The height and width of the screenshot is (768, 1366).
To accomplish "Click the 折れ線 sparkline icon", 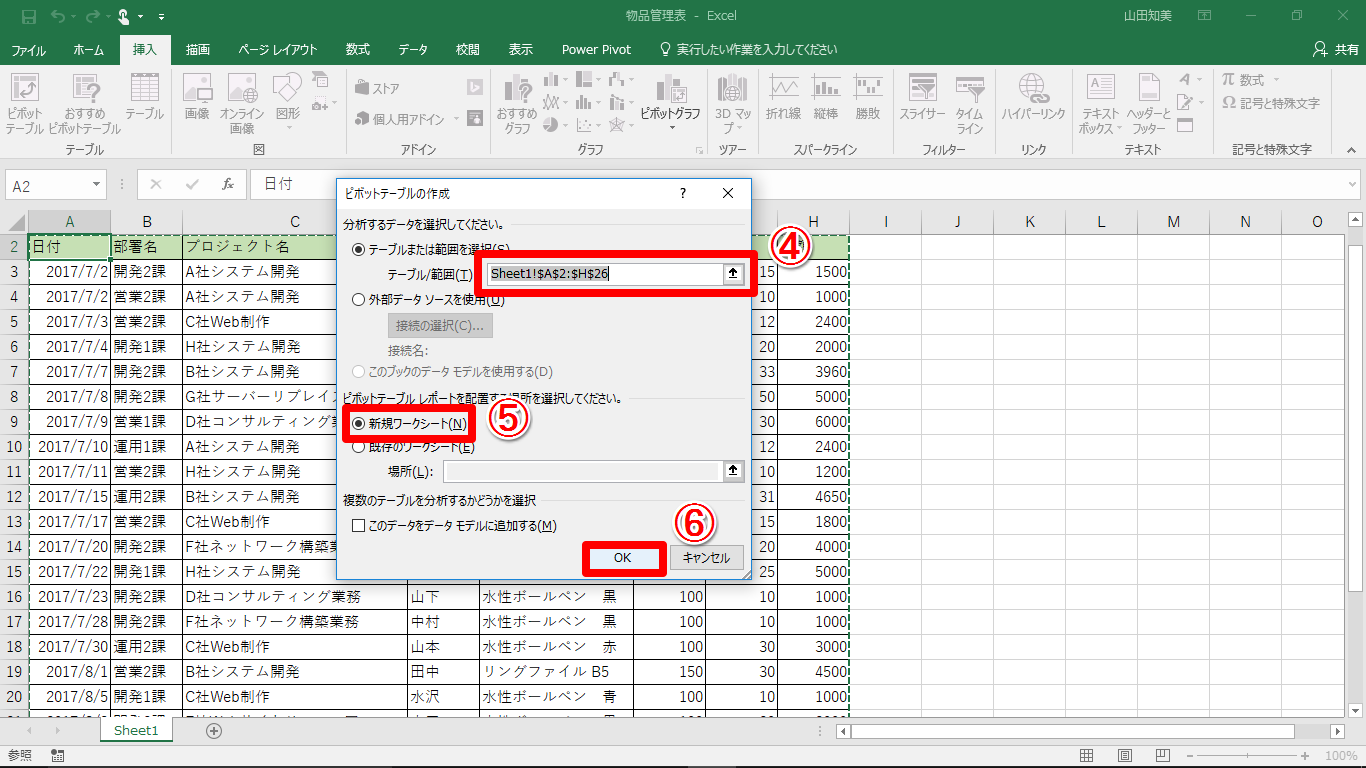I will (783, 97).
